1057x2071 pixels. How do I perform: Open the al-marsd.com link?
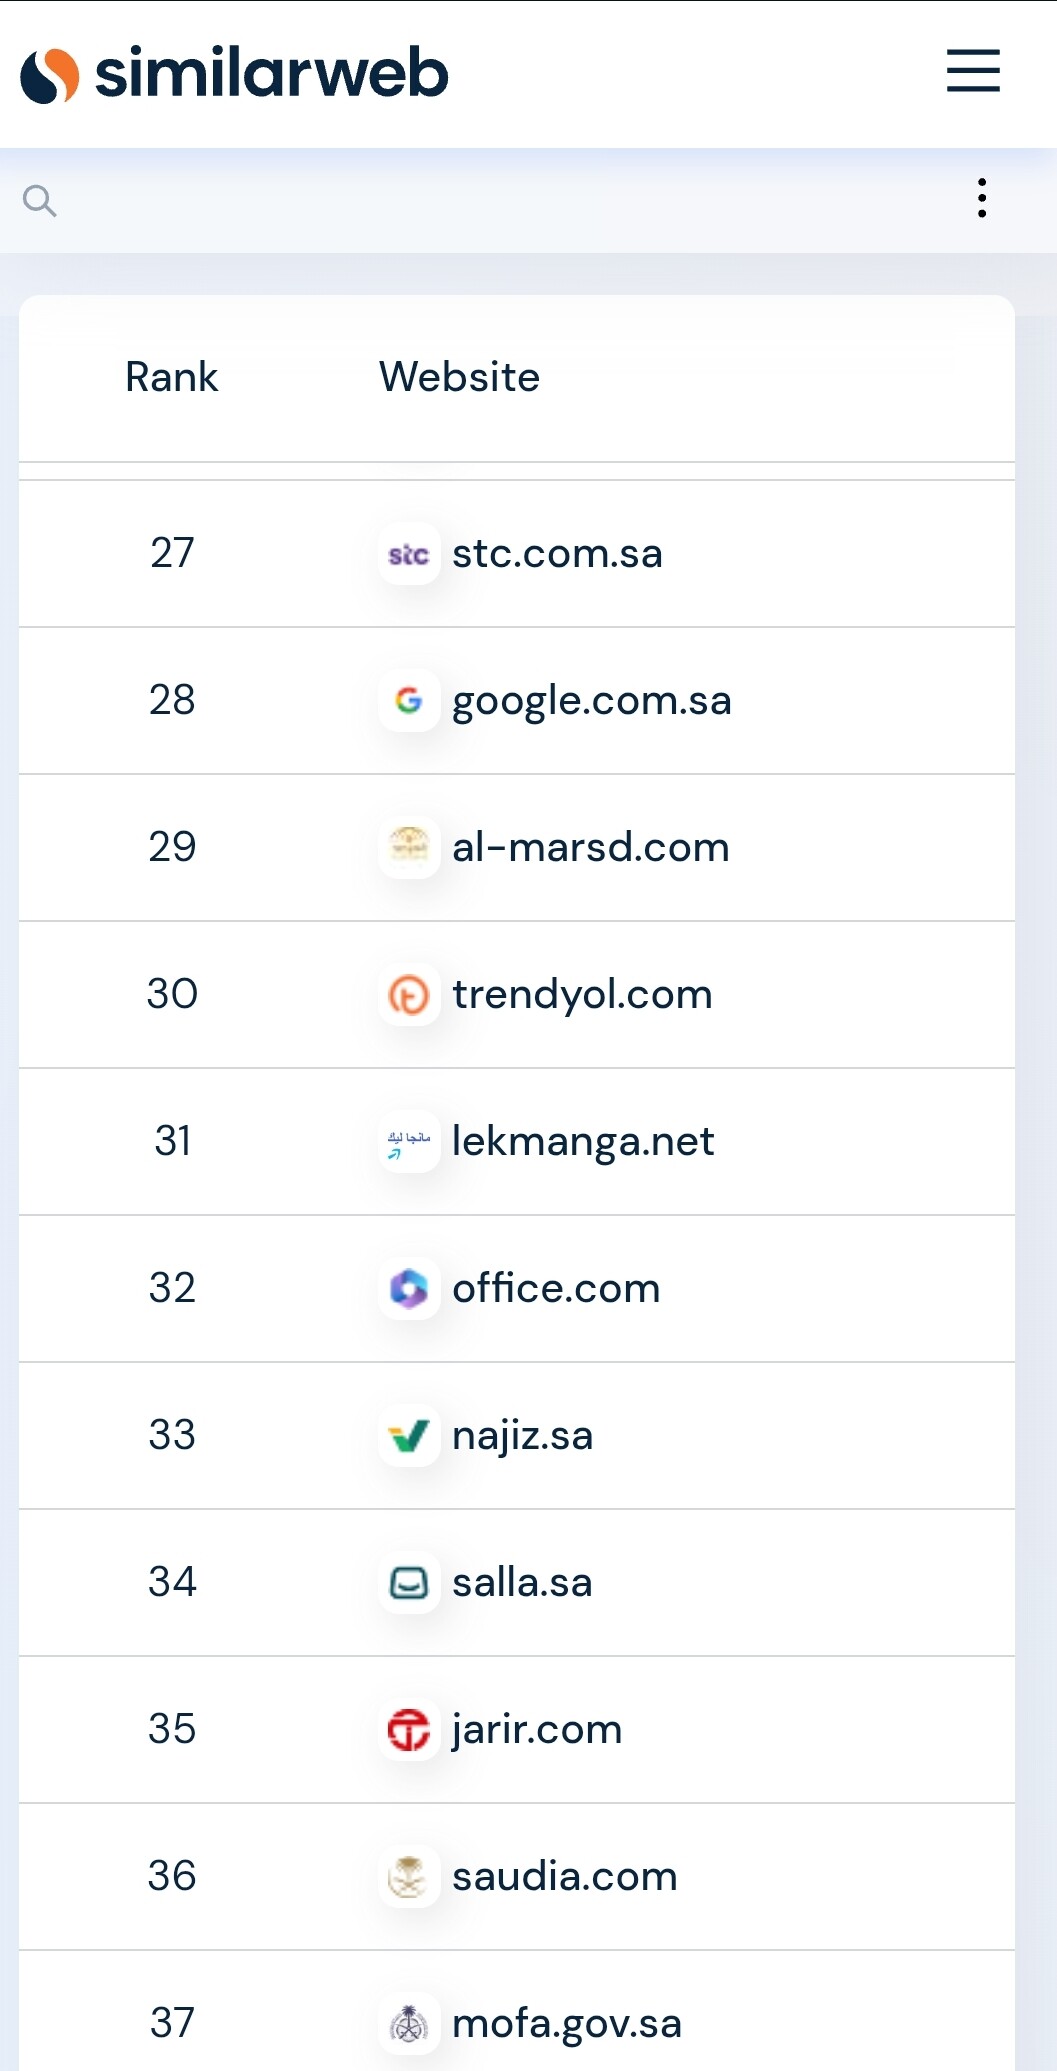(590, 848)
